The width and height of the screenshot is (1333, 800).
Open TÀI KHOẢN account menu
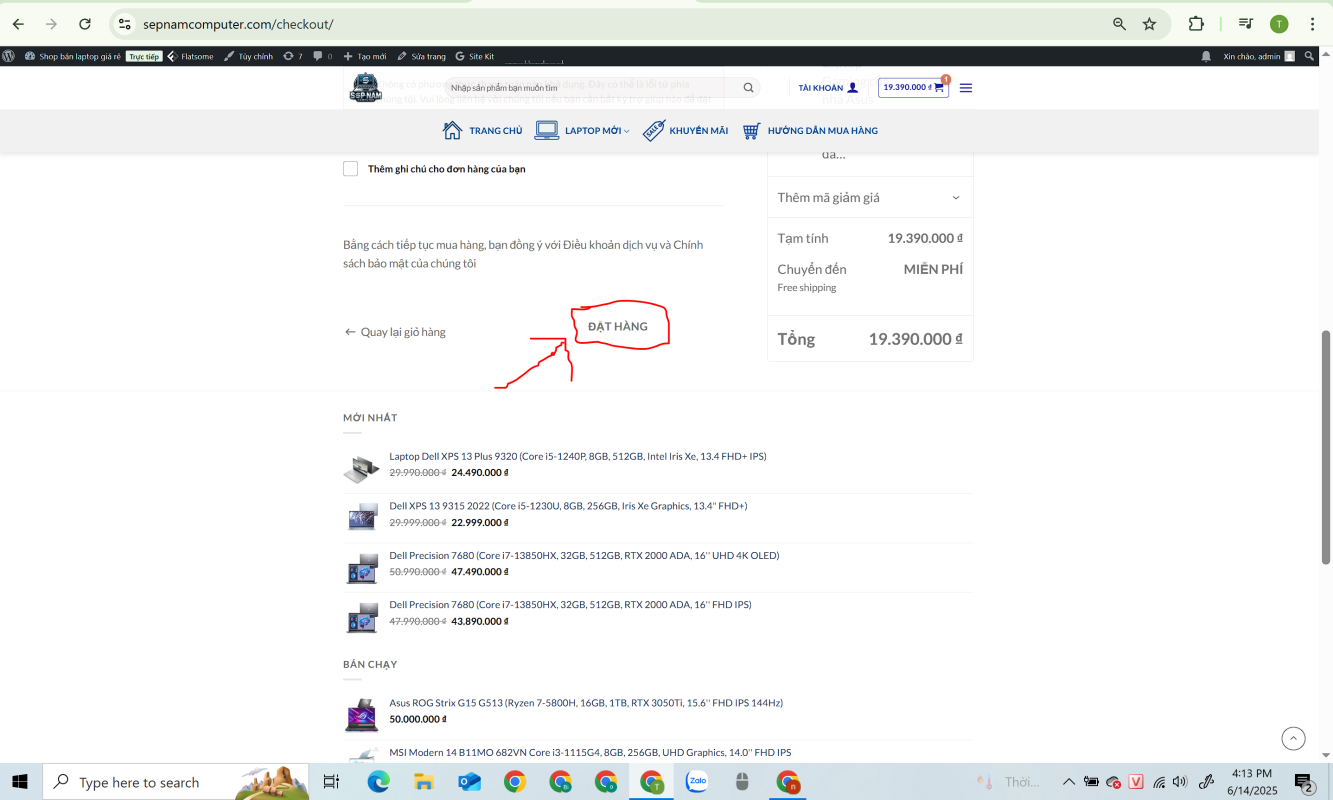click(x=828, y=88)
